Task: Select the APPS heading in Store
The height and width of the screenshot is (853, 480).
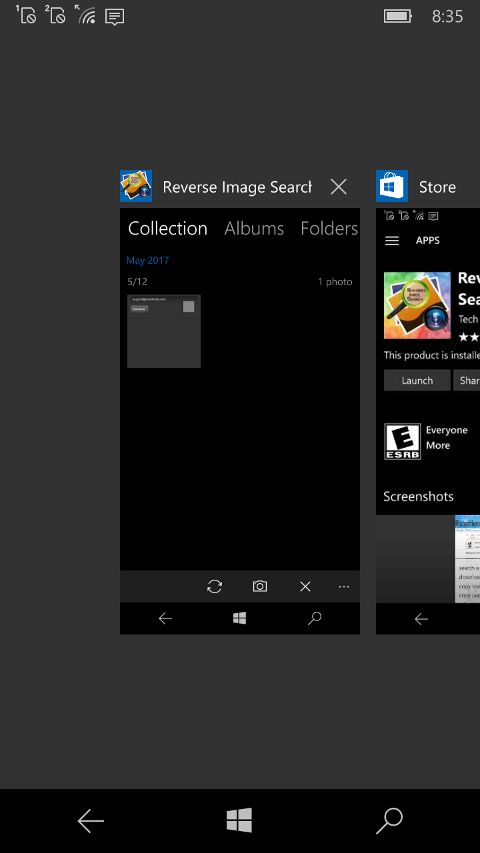Action: tap(428, 240)
